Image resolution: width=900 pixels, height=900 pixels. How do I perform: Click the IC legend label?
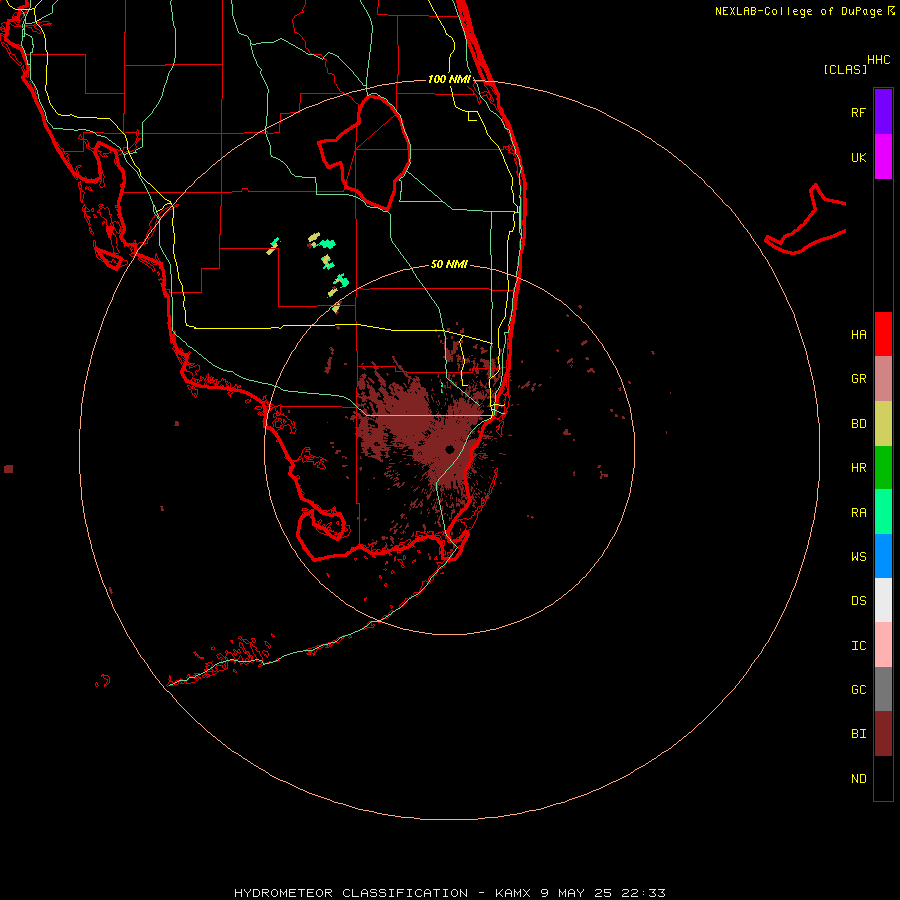[858, 646]
